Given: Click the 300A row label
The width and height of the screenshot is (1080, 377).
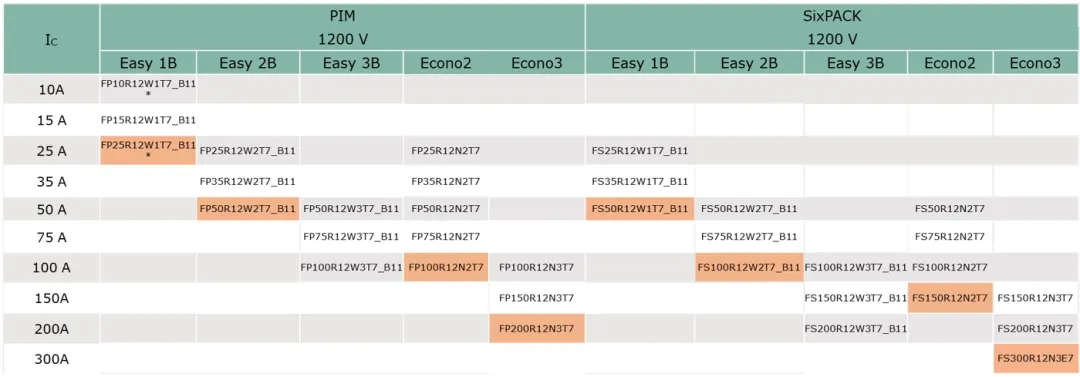Looking at the screenshot, I should coord(52,359).
